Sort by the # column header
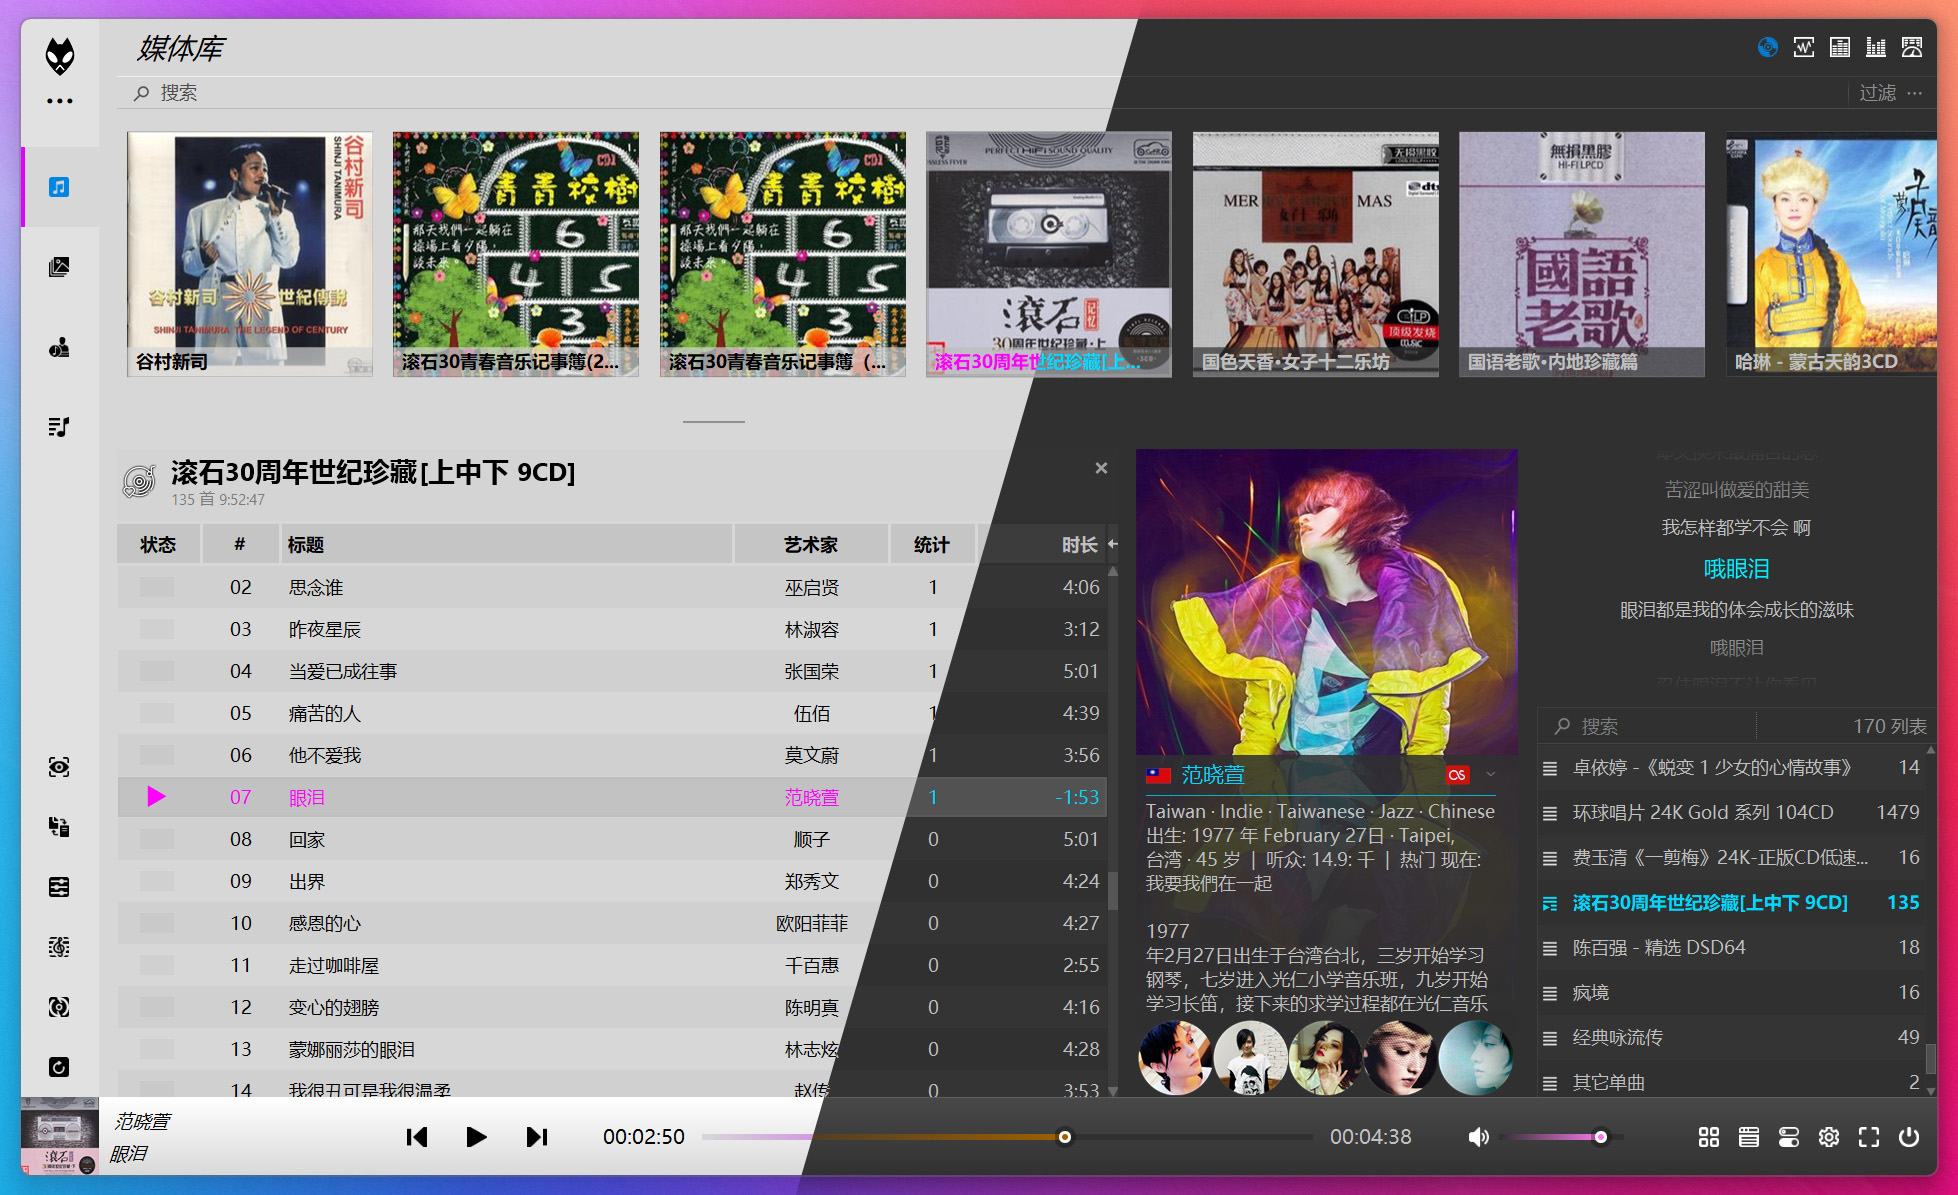The width and height of the screenshot is (1958, 1195). (x=240, y=545)
